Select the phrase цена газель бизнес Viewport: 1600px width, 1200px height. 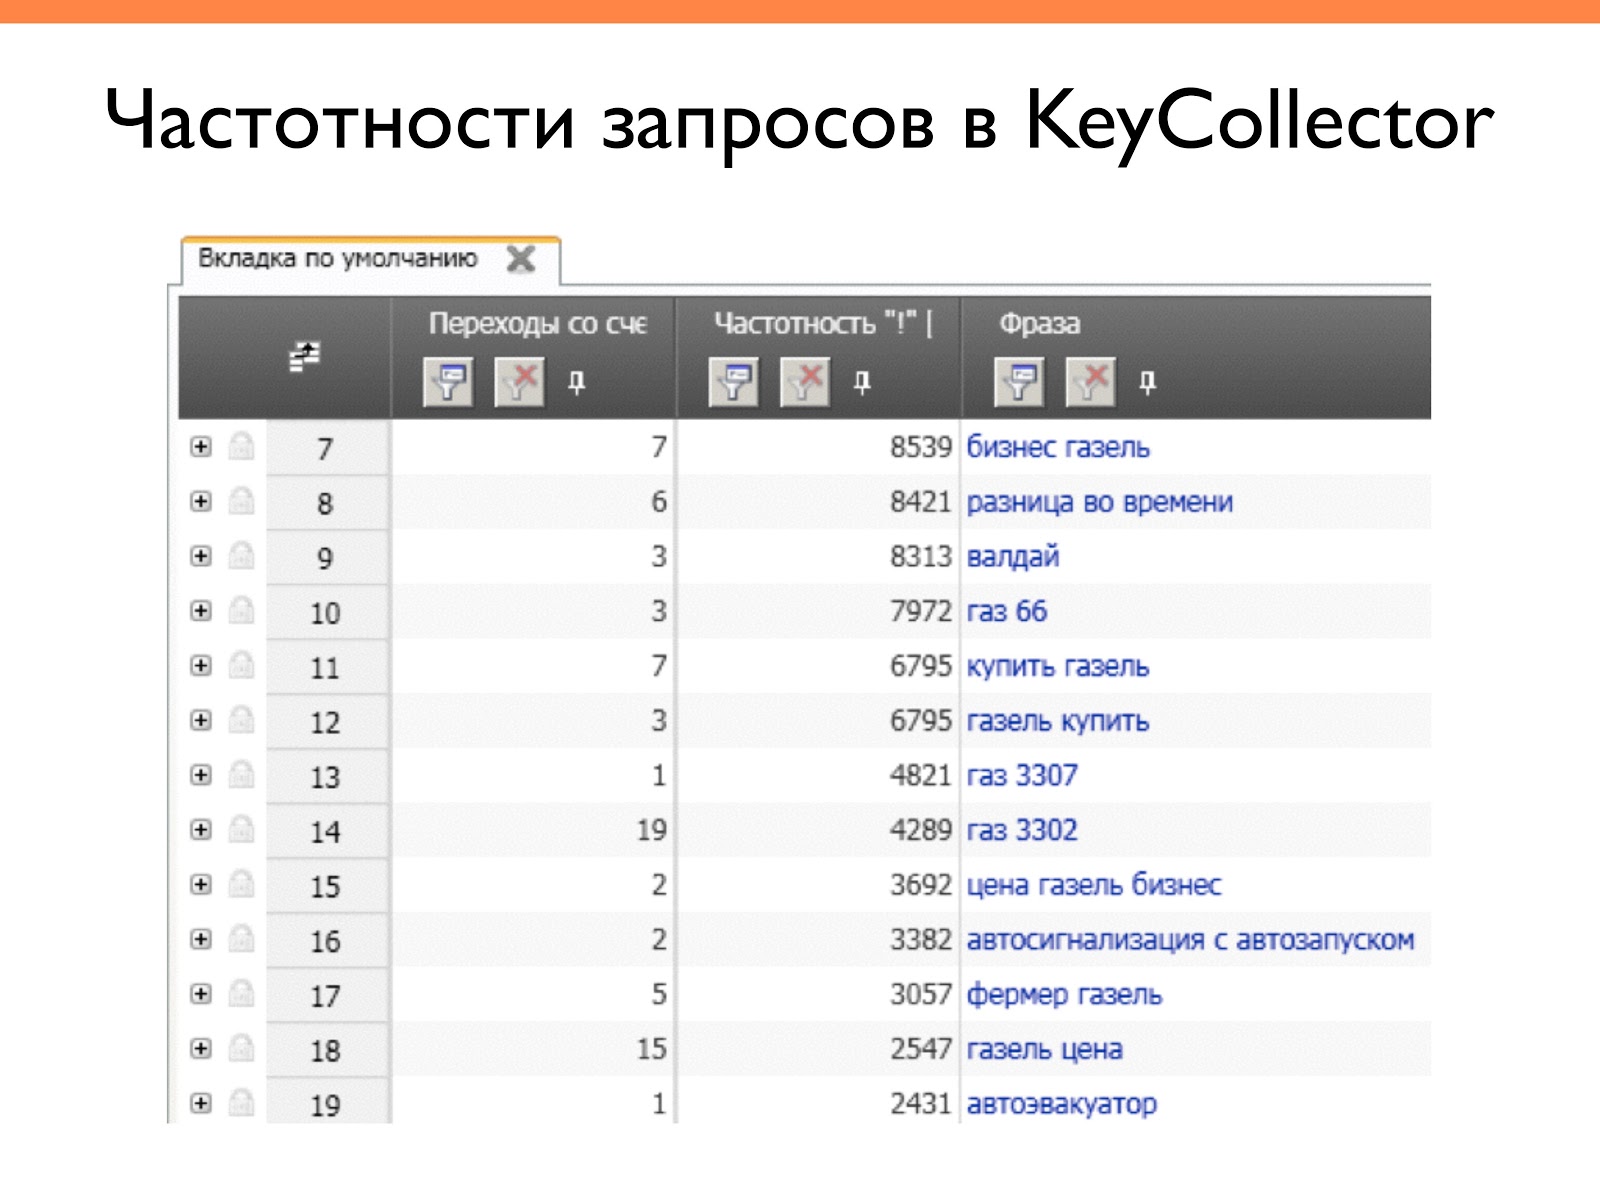pyautogui.click(x=1094, y=885)
